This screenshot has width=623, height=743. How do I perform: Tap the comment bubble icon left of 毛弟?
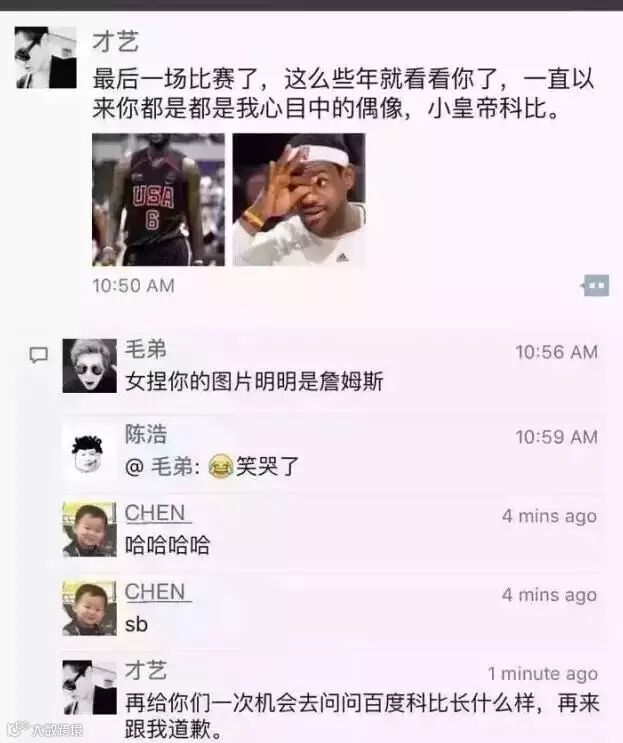[38, 355]
